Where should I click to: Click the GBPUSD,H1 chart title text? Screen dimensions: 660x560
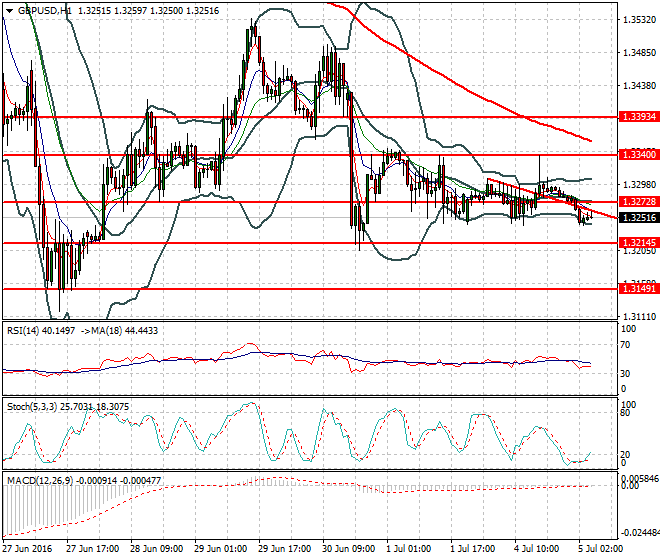click(x=45, y=11)
